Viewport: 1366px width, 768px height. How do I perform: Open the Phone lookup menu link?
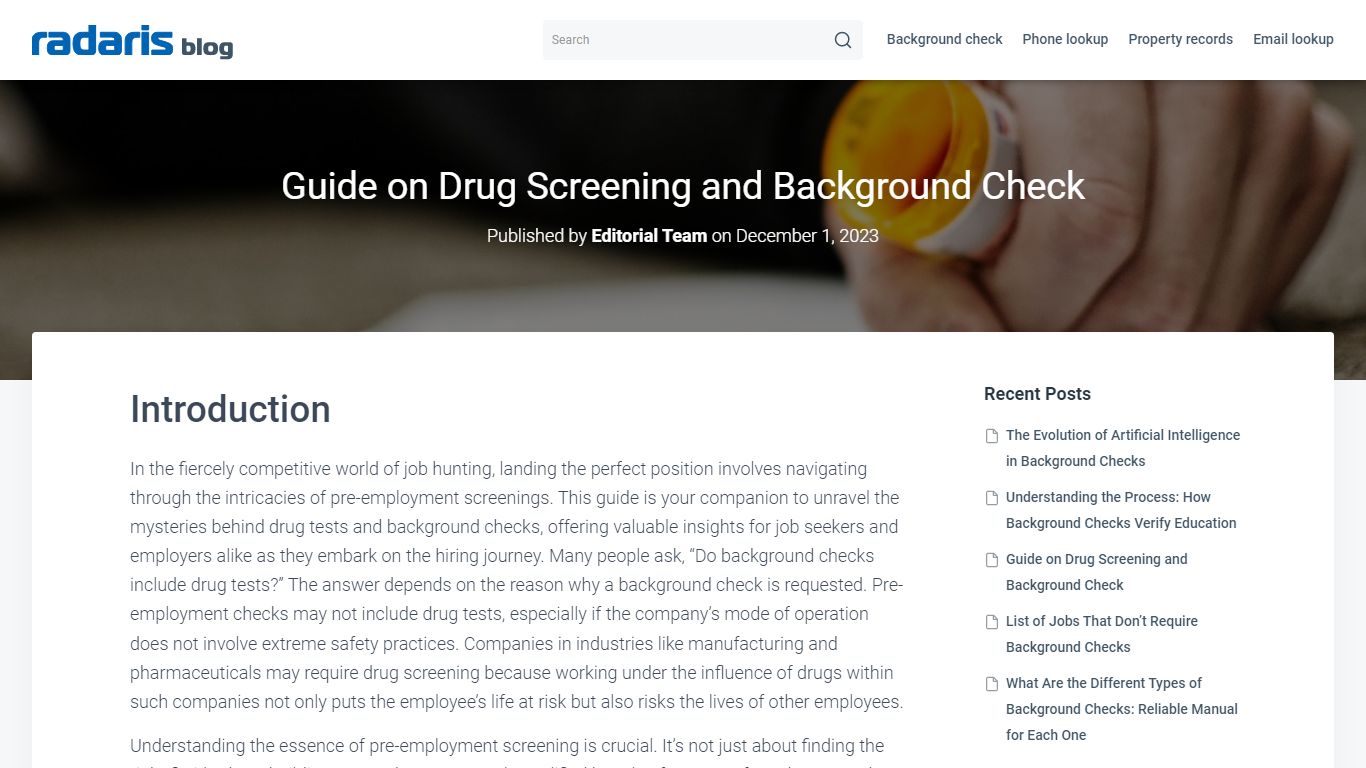coord(1065,39)
